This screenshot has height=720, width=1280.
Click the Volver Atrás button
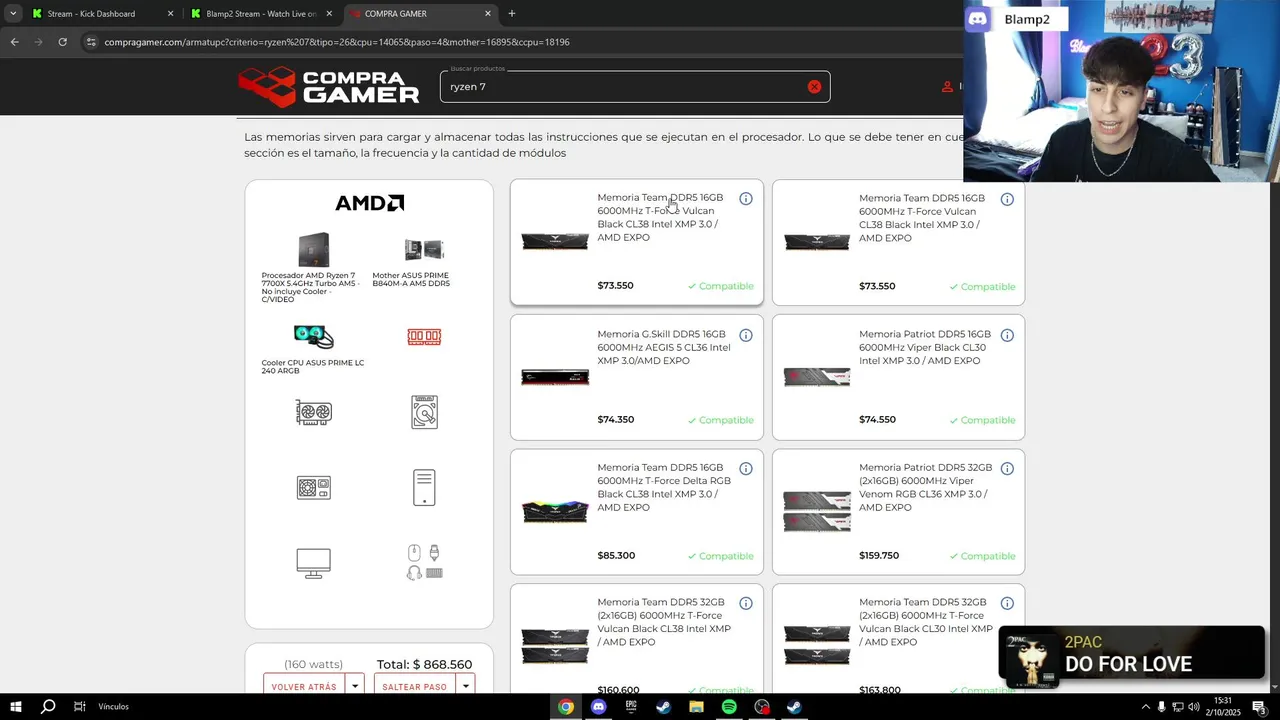click(304, 687)
